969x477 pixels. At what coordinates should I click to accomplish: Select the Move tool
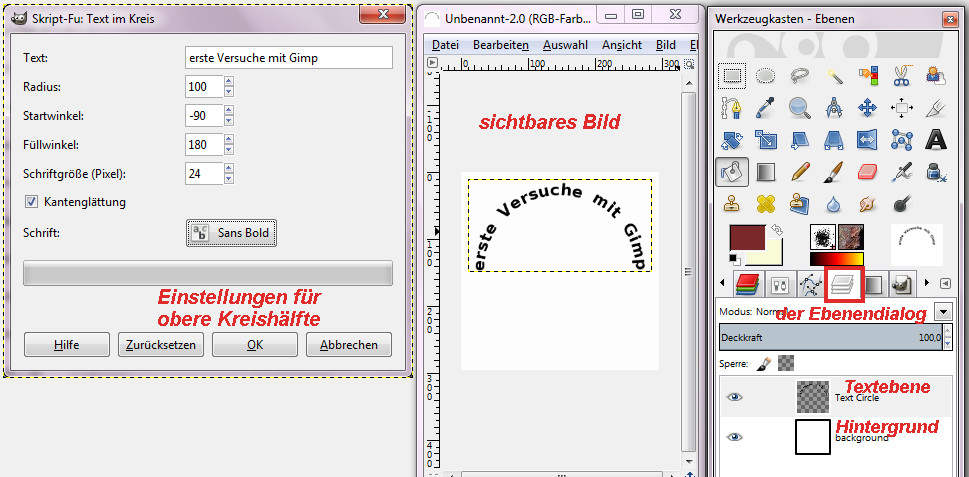tap(868, 108)
